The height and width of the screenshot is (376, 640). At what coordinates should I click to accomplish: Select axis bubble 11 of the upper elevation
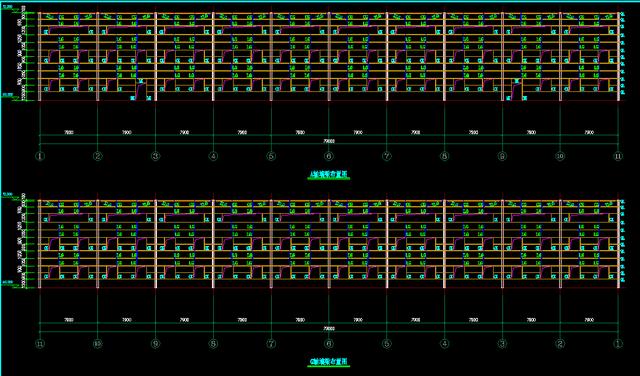[x=619, y=156]
